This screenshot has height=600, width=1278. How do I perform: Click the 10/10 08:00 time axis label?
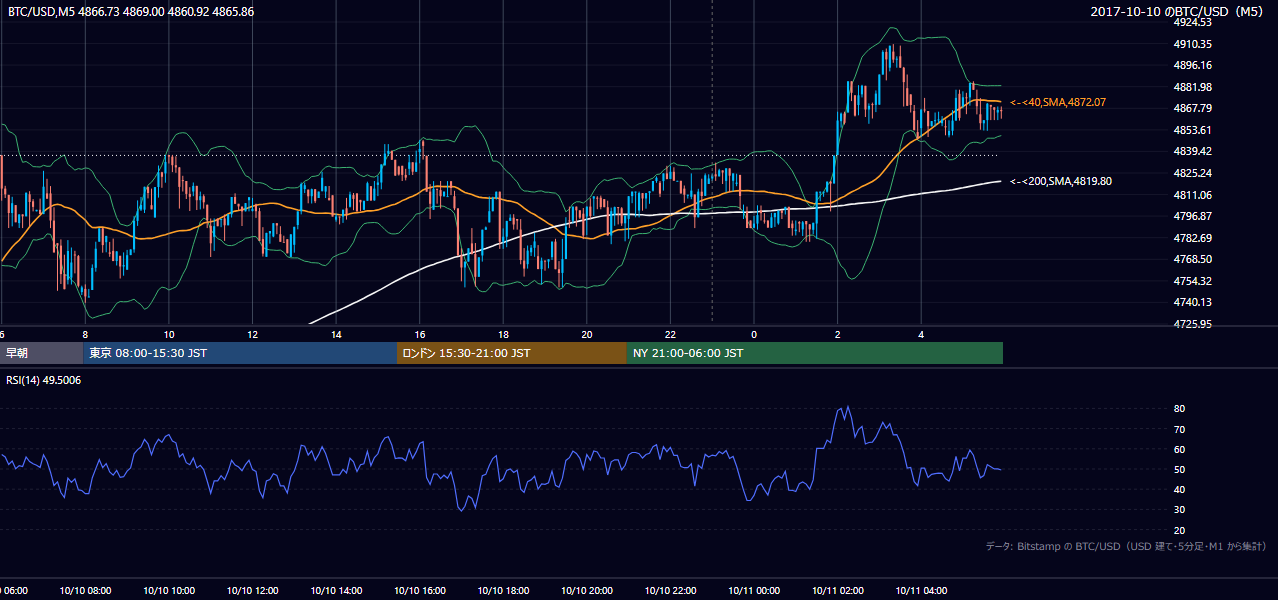click(85, 591)
